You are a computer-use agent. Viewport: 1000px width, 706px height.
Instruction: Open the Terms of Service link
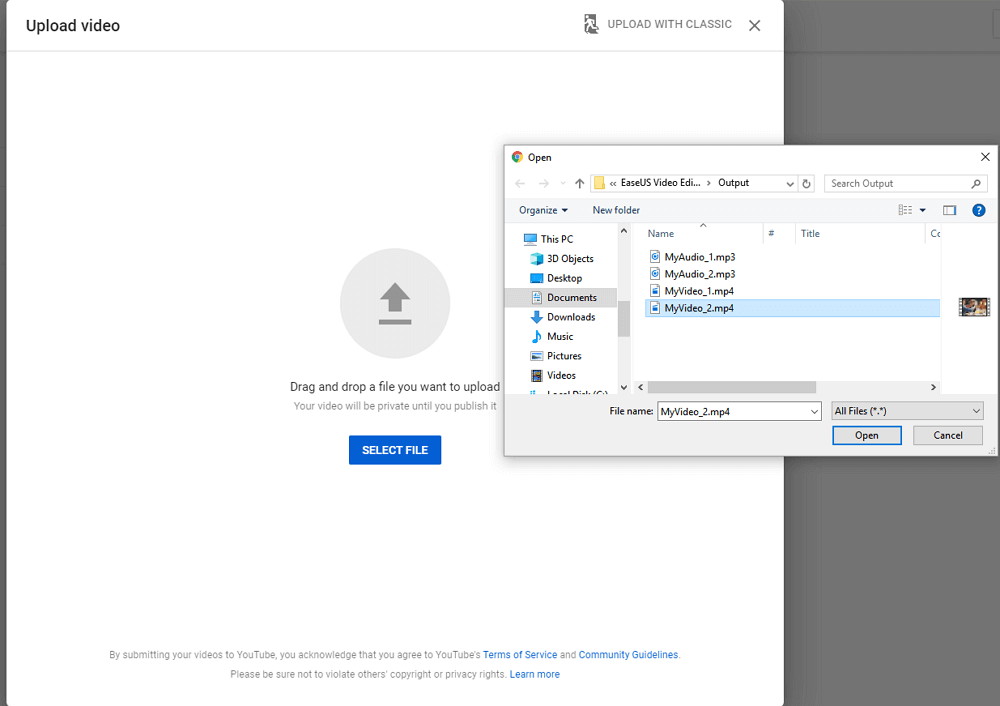pyautogui.click(x=519, y=655)
